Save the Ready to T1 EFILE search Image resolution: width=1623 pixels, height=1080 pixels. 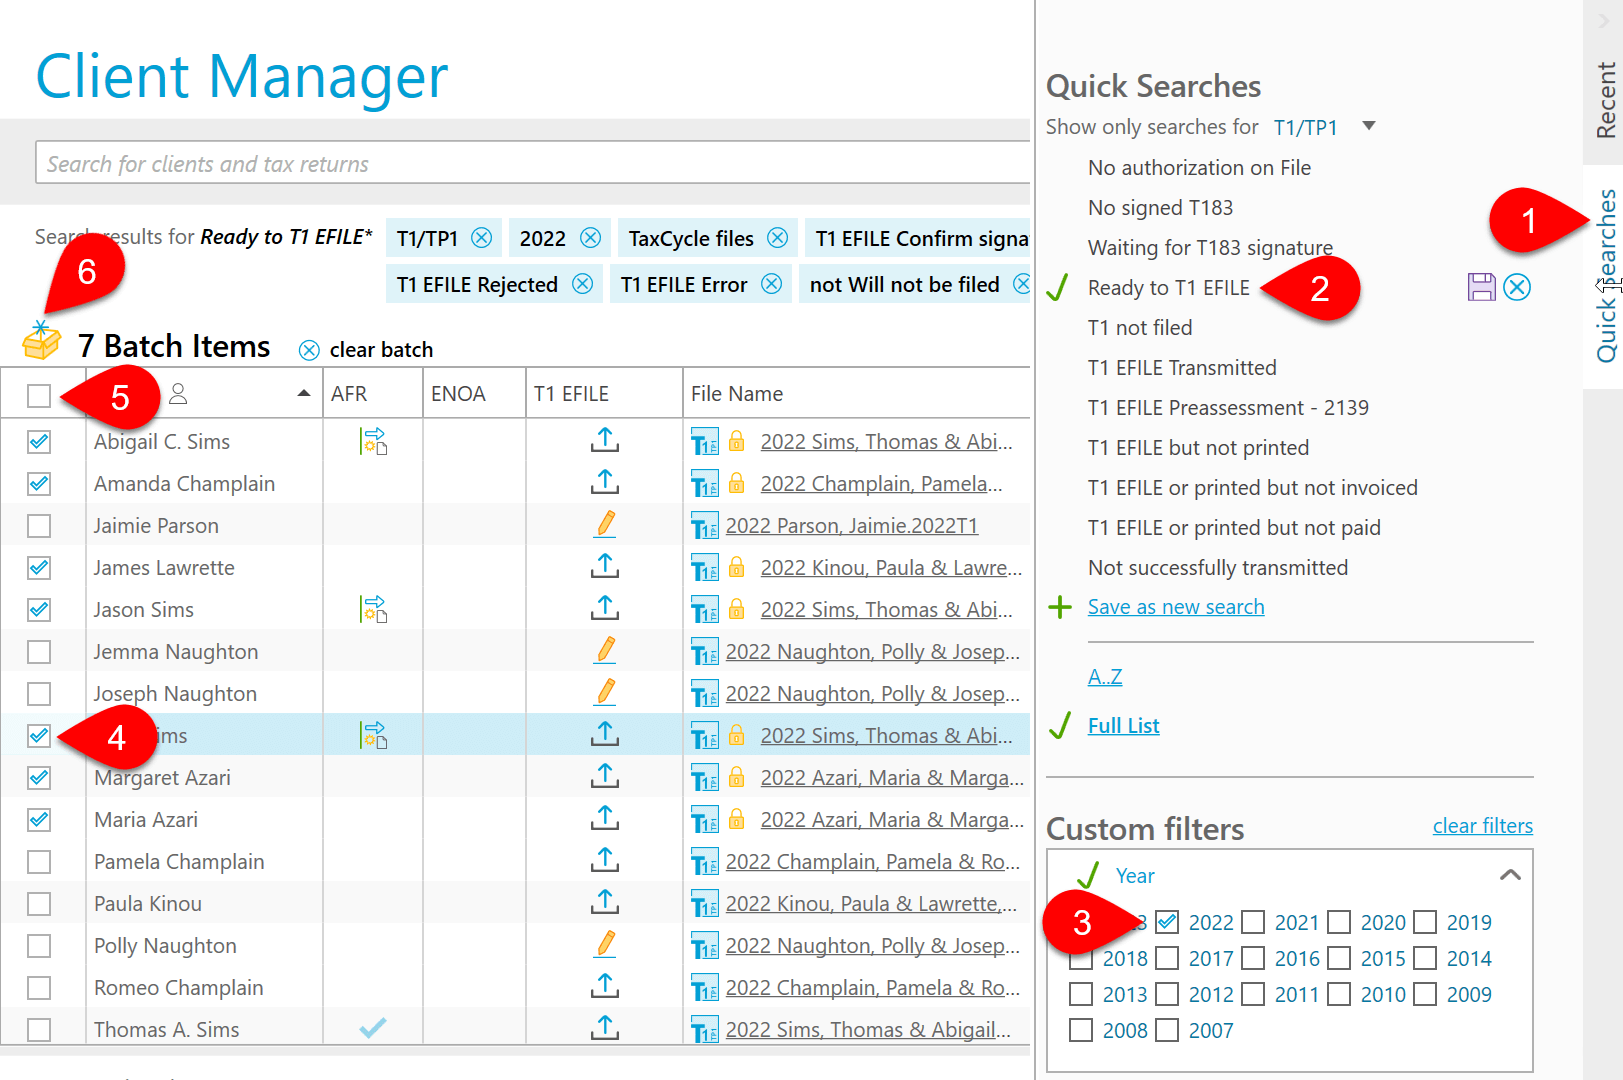point(1481,287)
